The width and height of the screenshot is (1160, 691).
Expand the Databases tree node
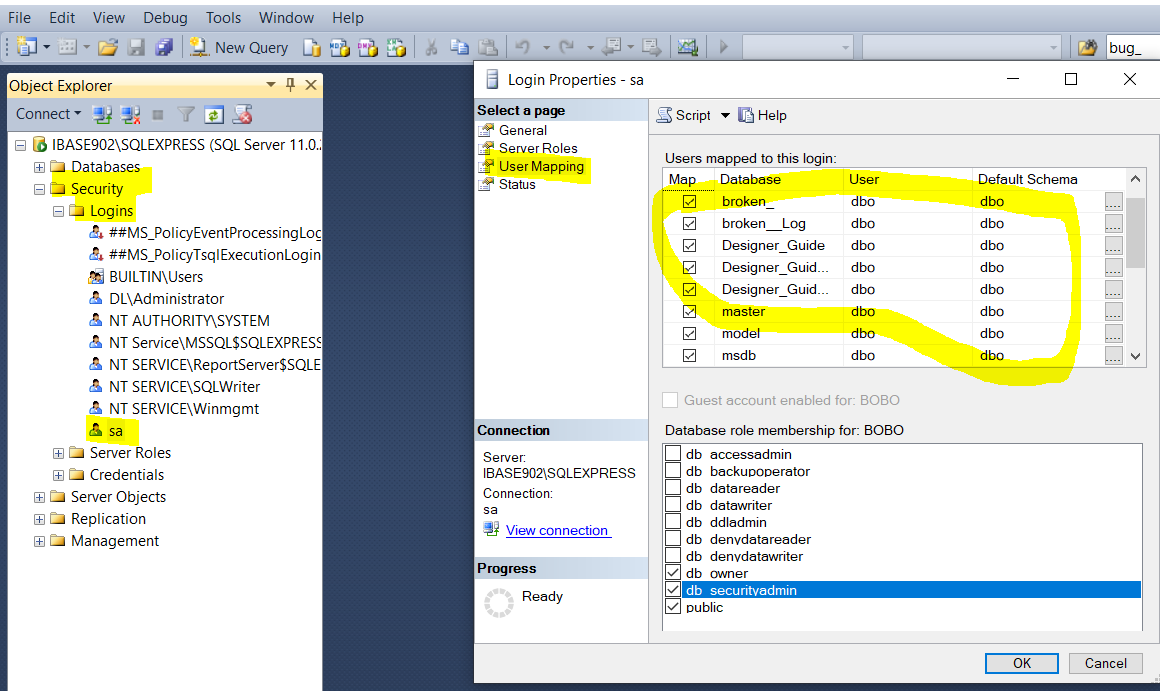tap(40, 167)
